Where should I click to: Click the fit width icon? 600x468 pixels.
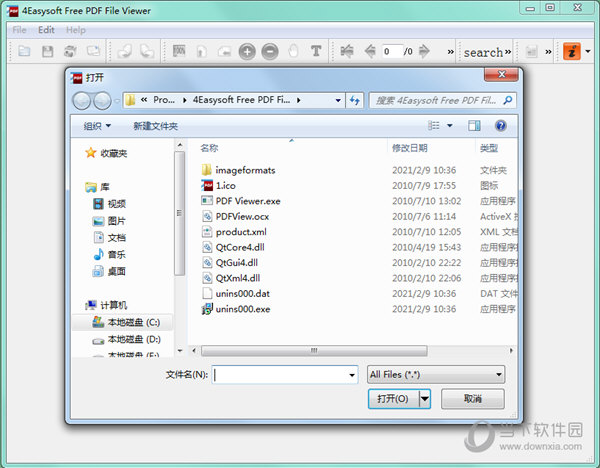pyautogui.click(x=225, y=51)
